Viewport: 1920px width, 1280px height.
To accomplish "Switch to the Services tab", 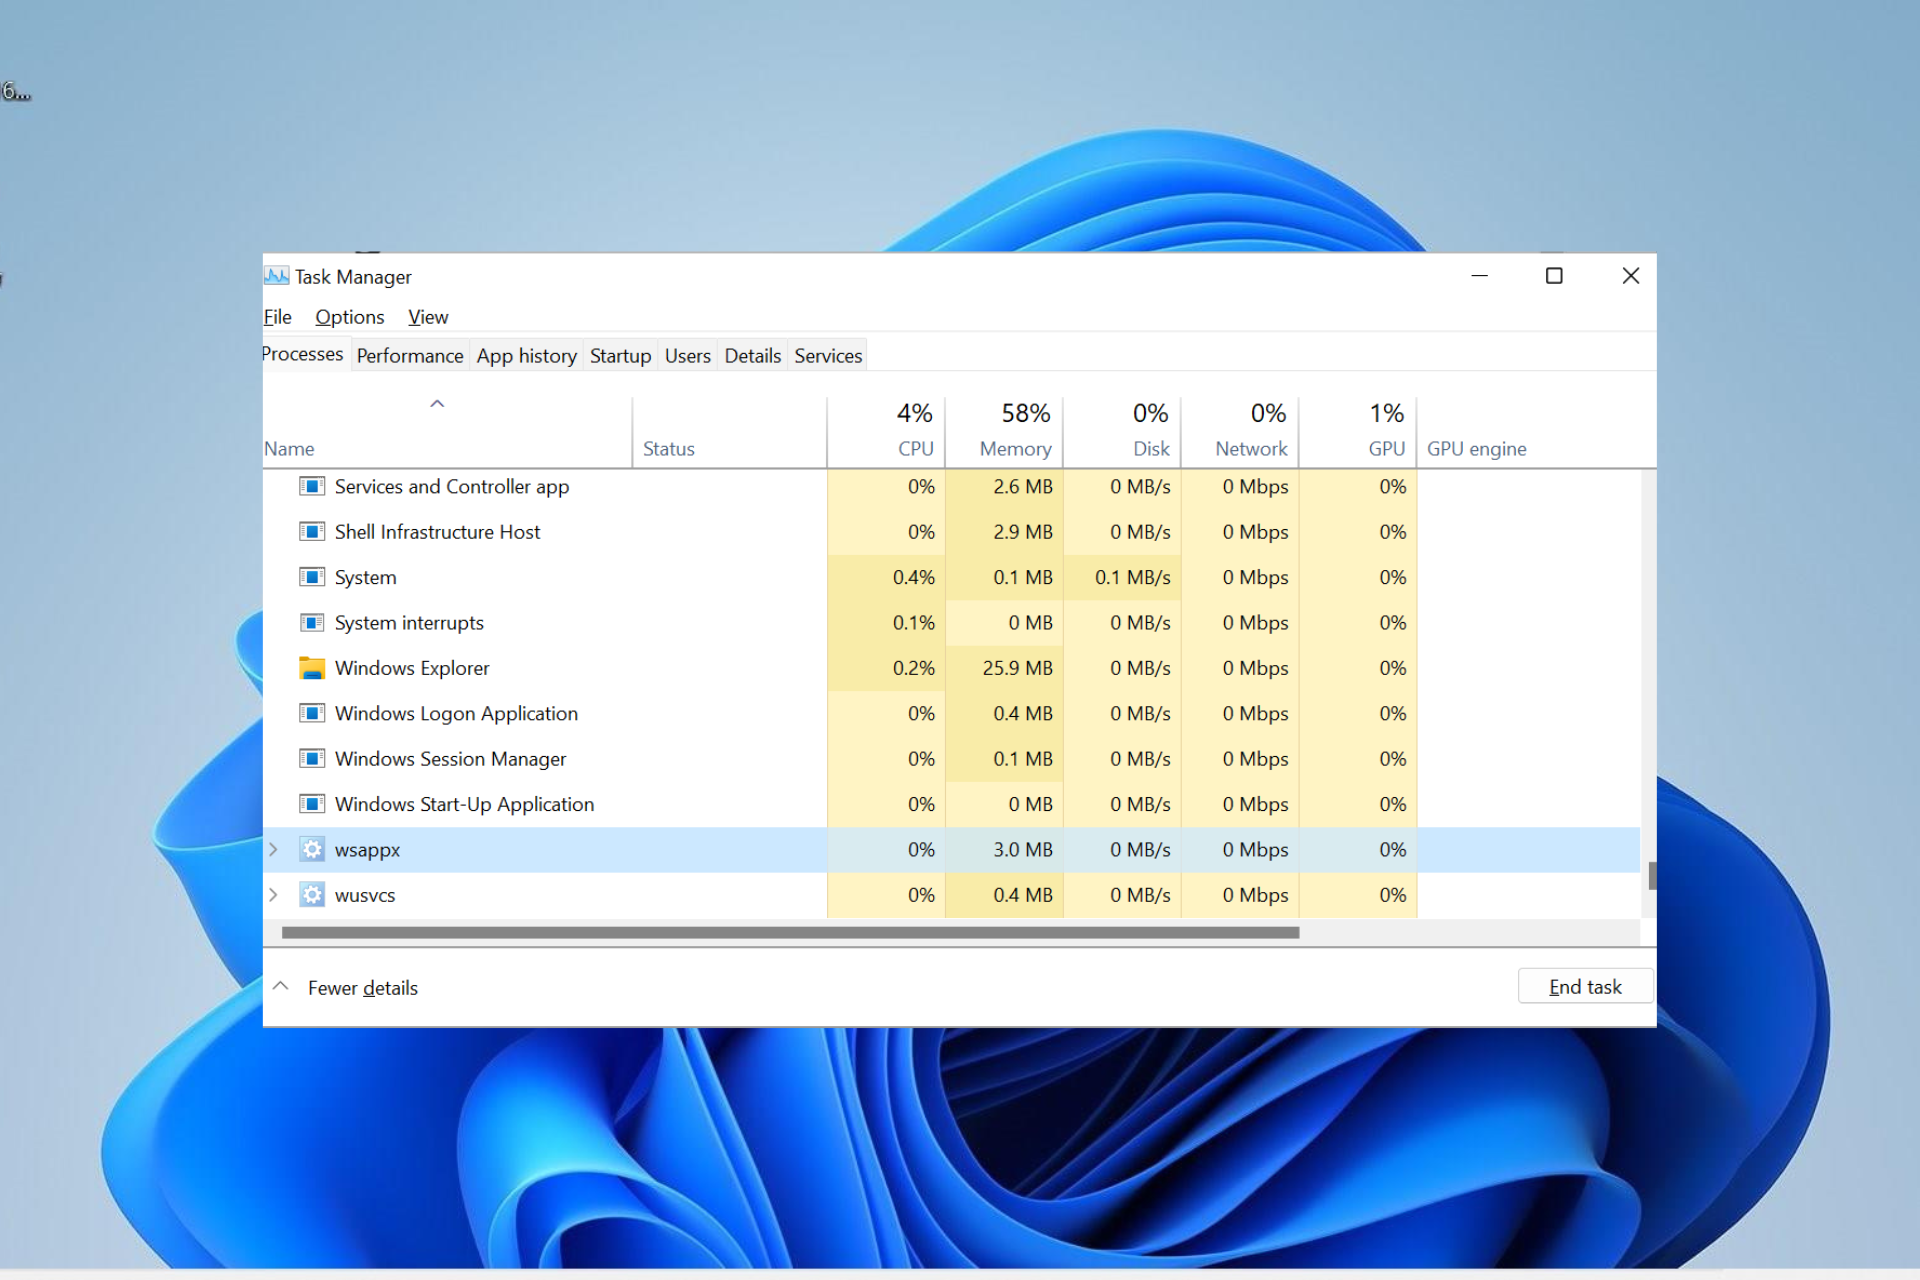I will tap(827, 355).
